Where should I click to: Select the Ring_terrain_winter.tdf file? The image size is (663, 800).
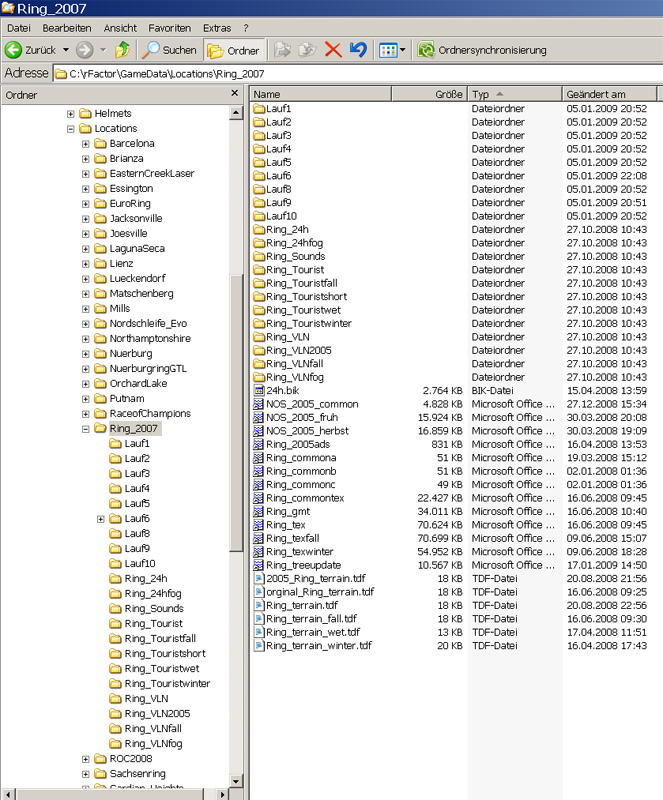click(x=318, y=646)
